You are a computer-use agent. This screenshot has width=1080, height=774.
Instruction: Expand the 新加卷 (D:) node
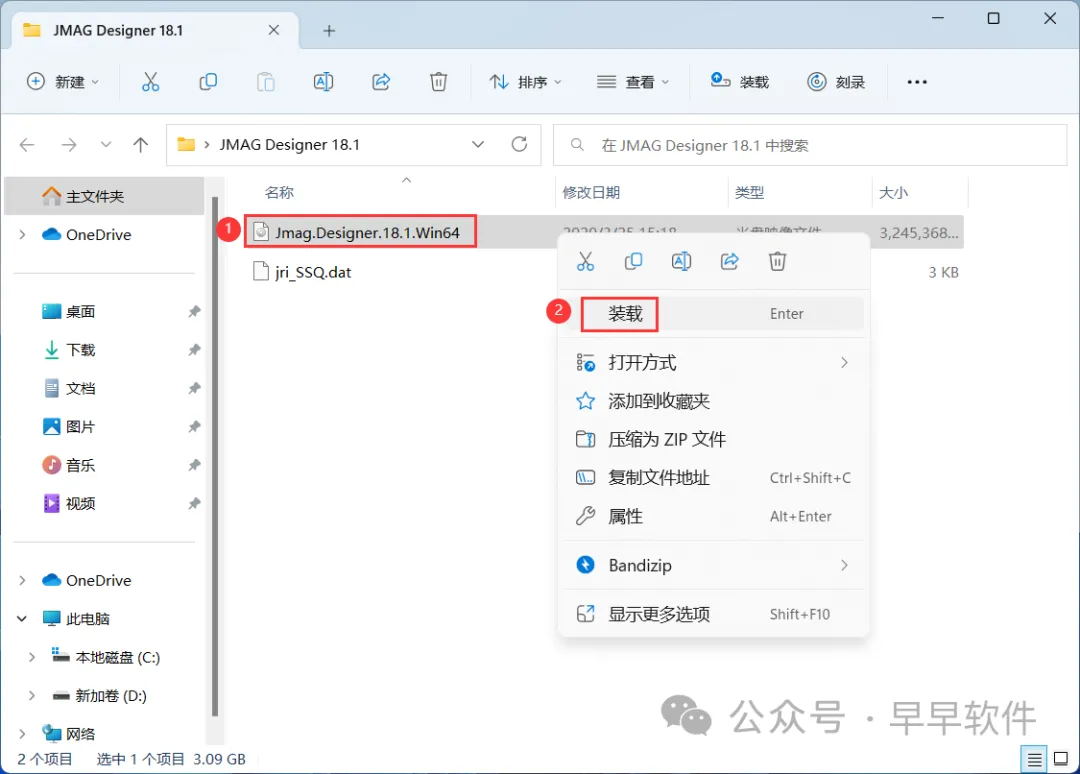[32, 695]
